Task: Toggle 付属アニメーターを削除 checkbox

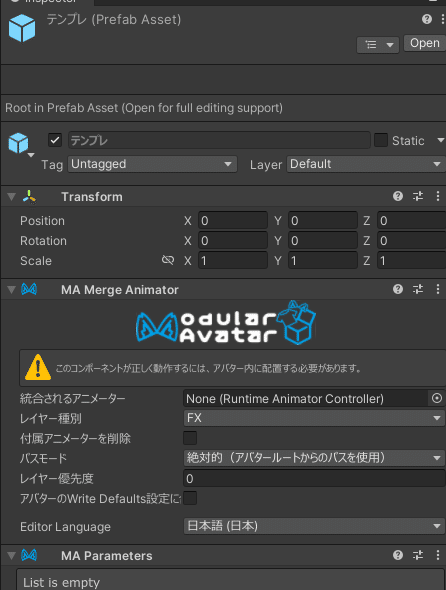Action: (190, 438)
